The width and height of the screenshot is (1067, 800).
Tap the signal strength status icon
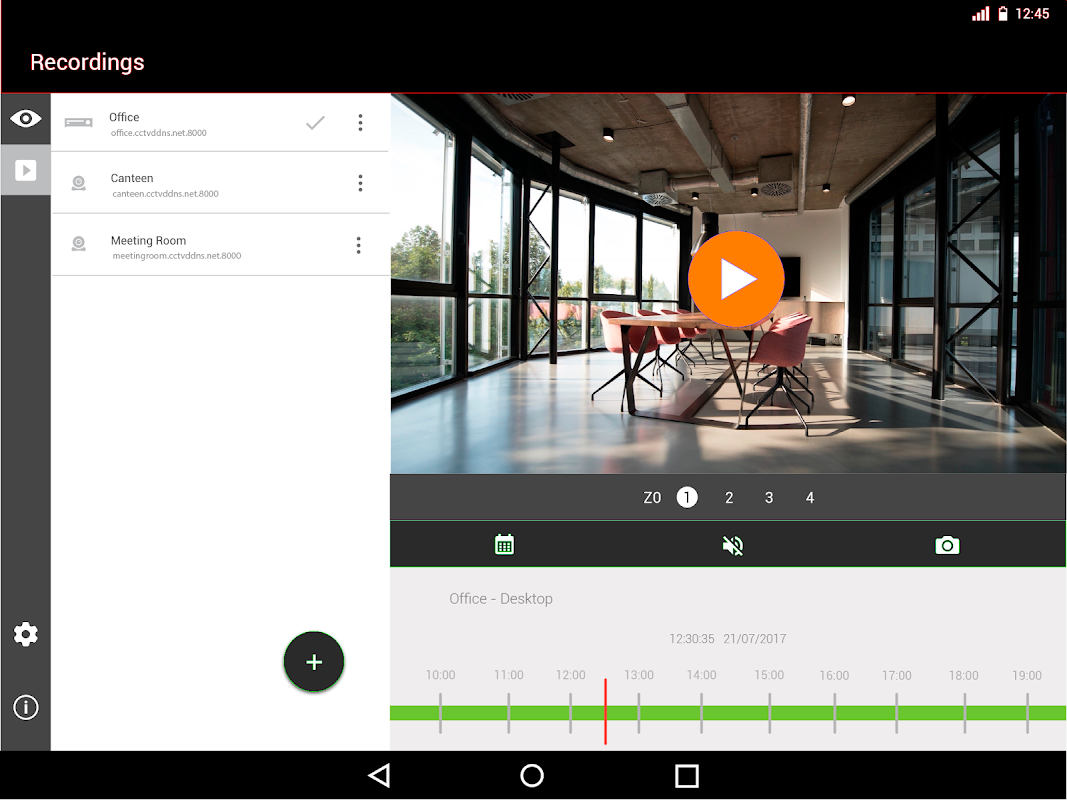pos(981,14)
